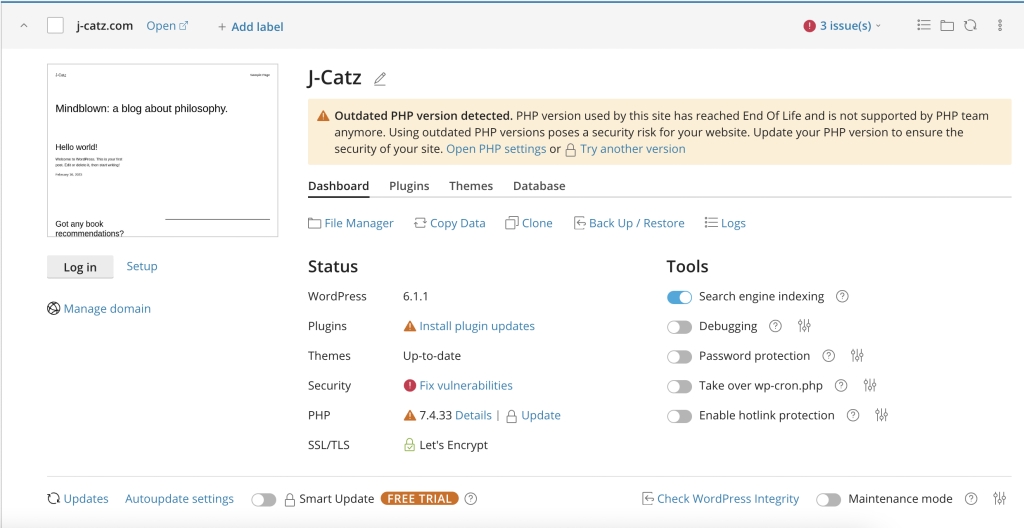Click the Themes Up-to-date status

[432, 356]
